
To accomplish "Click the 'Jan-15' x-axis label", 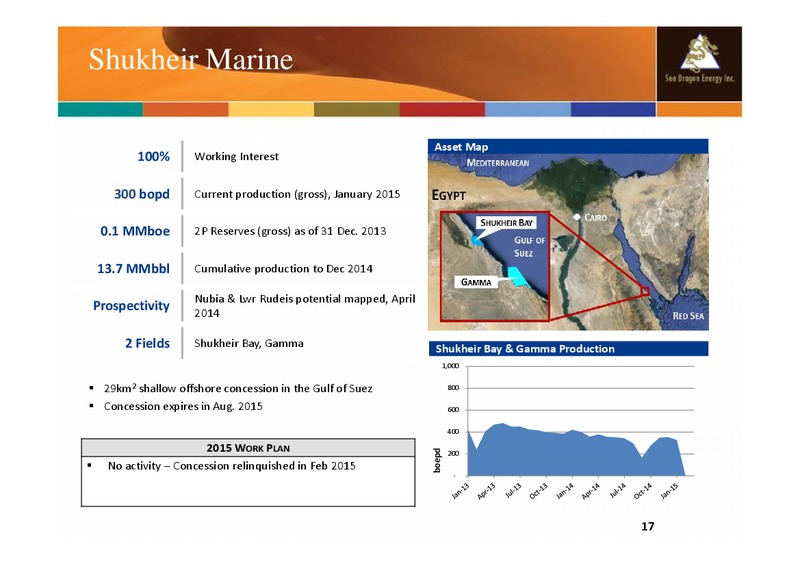I will click(669, 491).
